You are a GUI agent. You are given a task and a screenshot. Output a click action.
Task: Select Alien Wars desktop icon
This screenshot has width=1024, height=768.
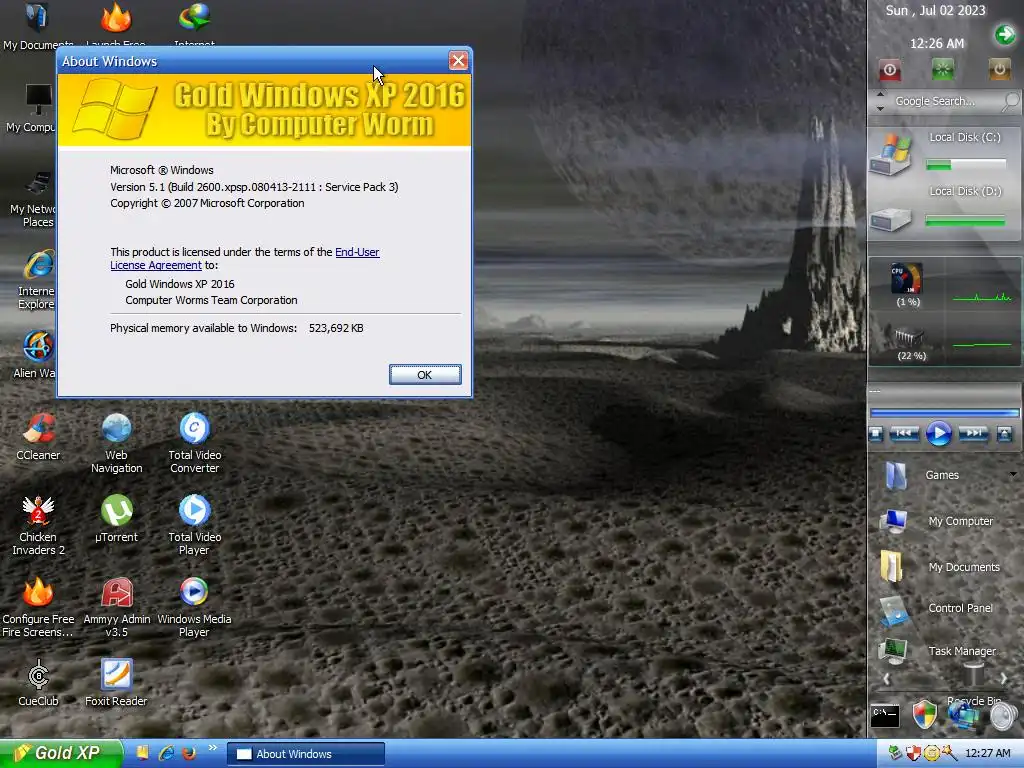37,355
